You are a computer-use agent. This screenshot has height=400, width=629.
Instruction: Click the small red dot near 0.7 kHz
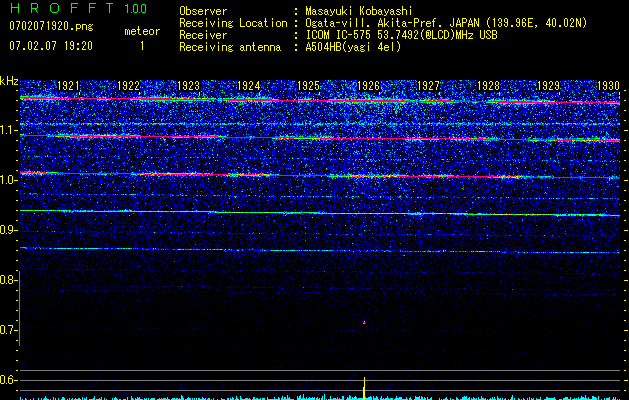(x=364, y=322)
